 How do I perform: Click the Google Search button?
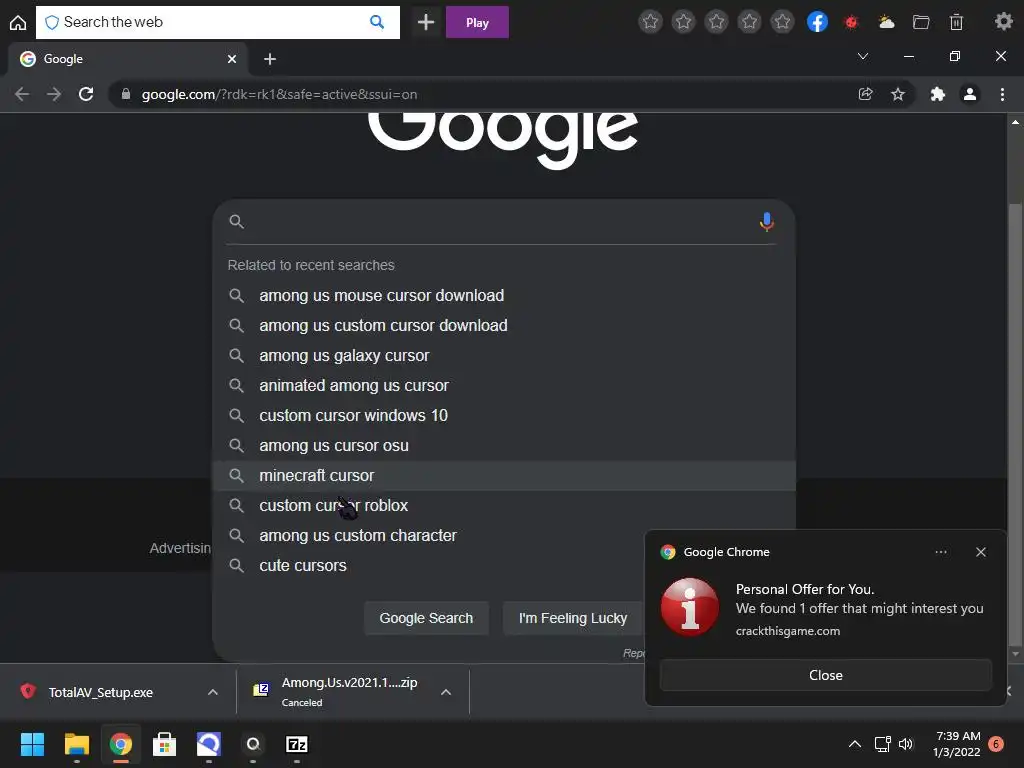point(426,618)
